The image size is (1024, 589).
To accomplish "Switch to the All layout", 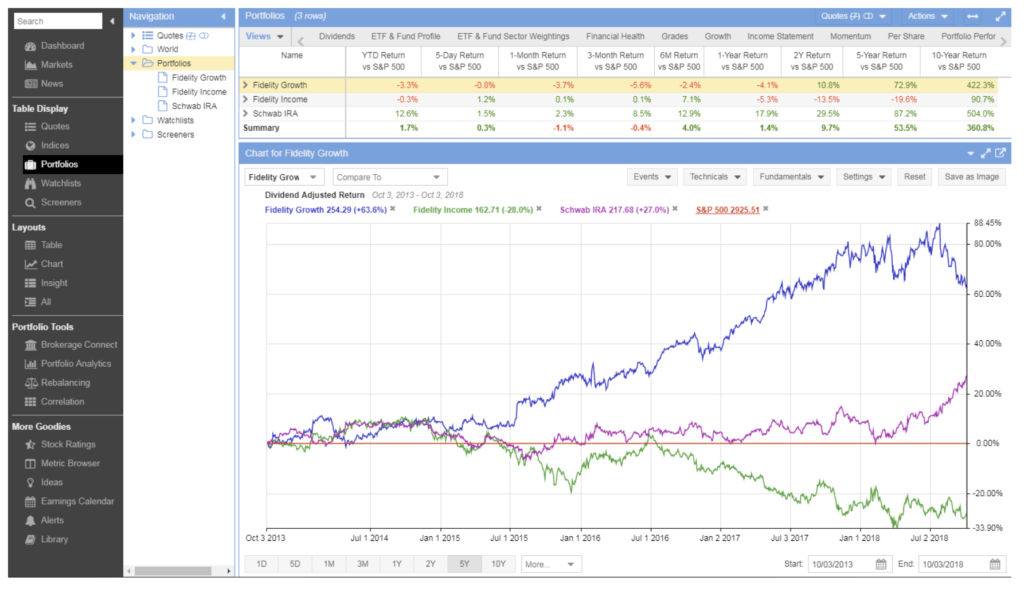I will [x=38, y=302].
